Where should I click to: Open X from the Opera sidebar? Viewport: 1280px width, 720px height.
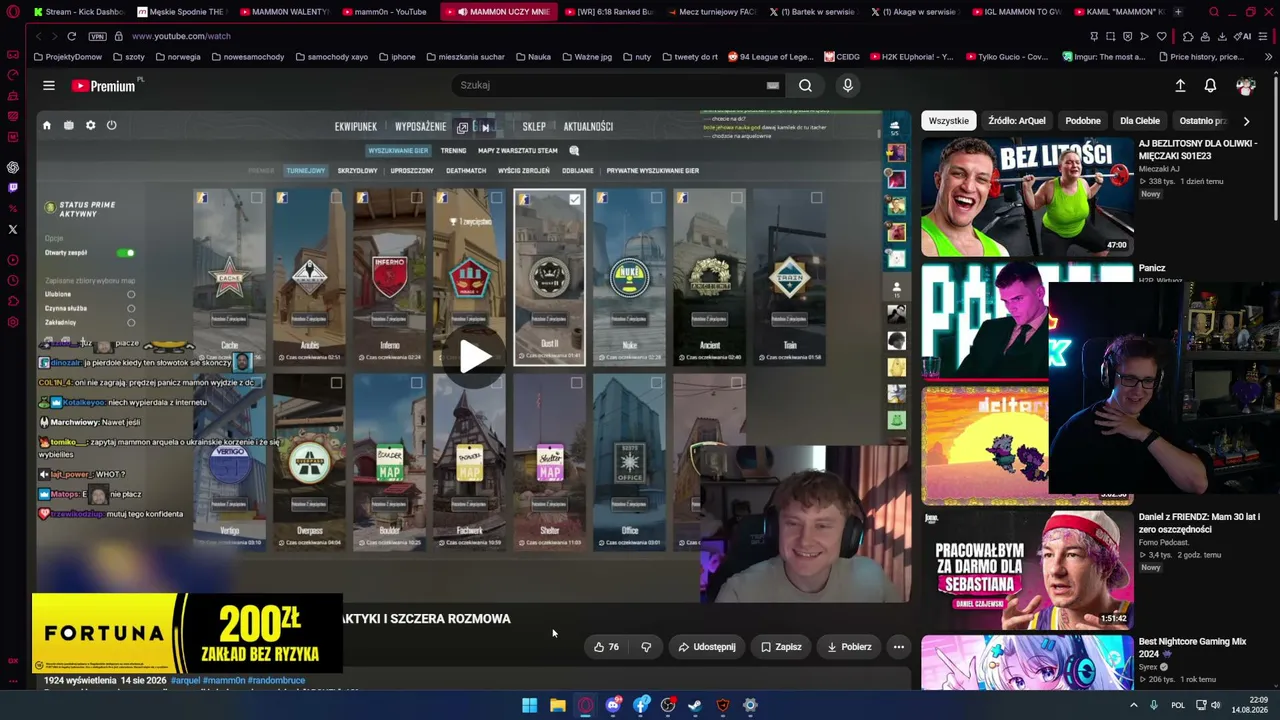pos(13,229)
